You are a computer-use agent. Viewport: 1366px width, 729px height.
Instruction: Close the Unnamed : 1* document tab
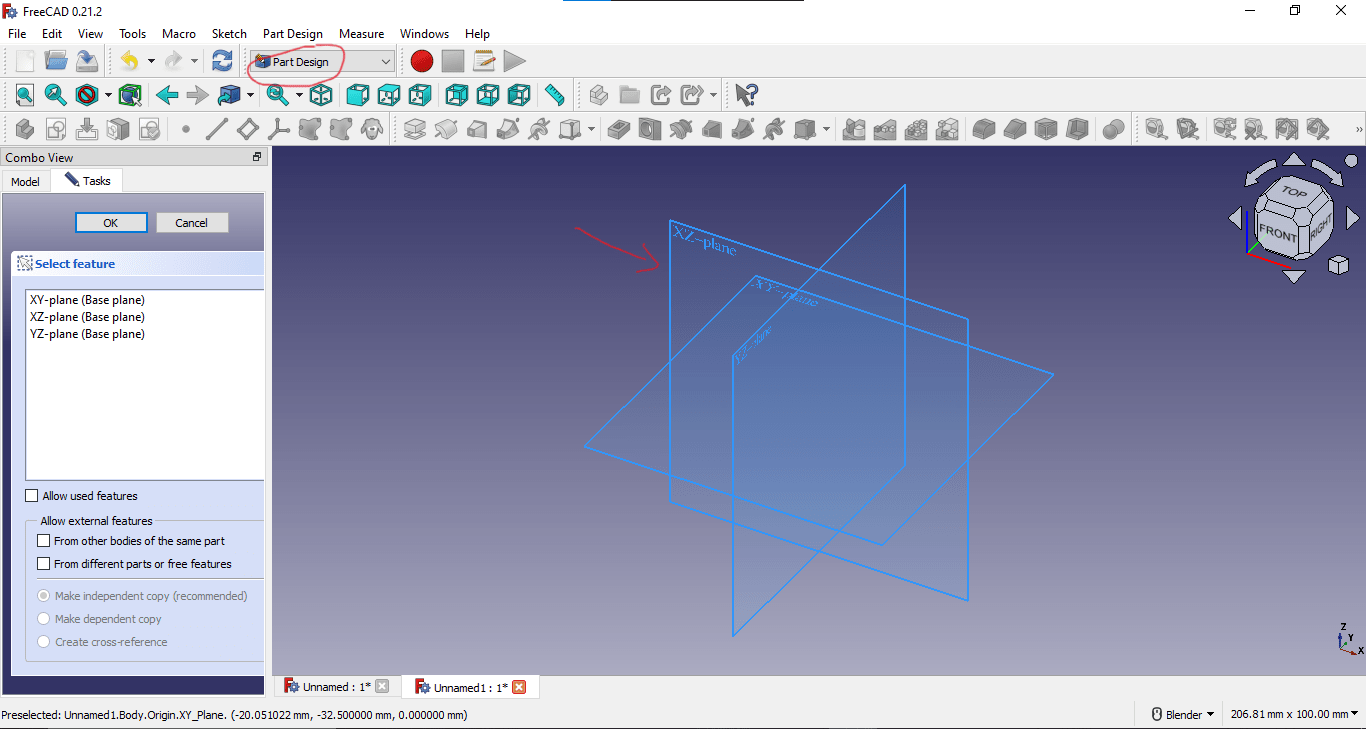[x=382, y=687]
